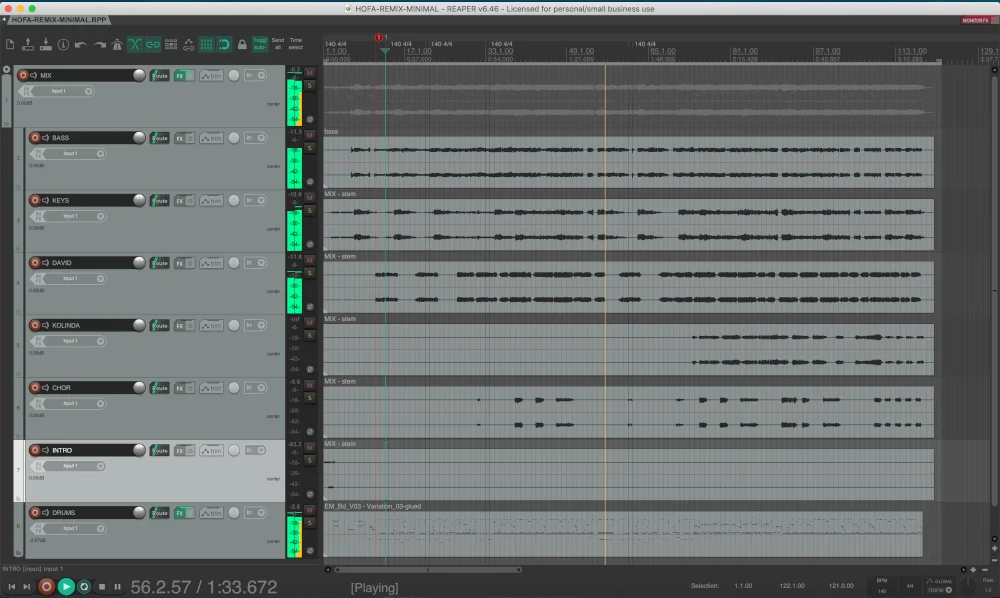Viewport: 1000px width, 598px height.
Task: Solo the CHOR track
Action: [x=310, y=398]
